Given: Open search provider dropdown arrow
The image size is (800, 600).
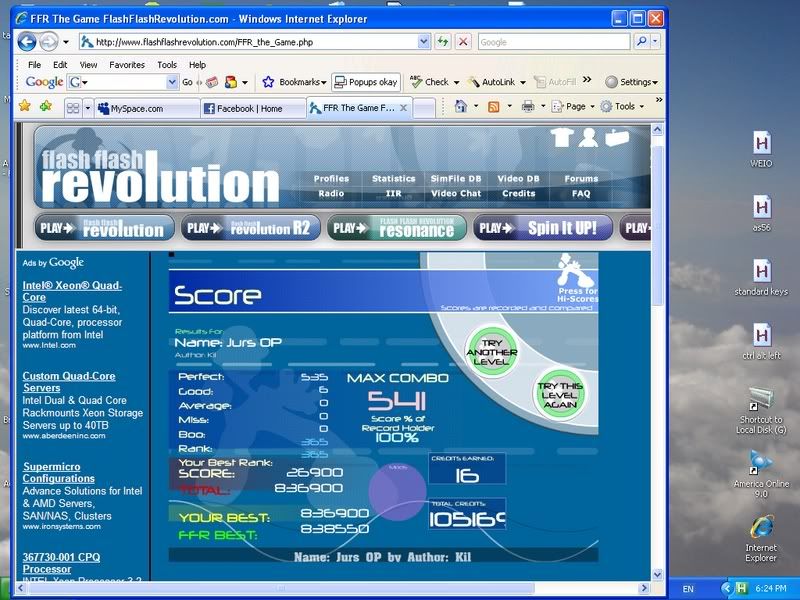Looking at the screenshot, I should [x=655, y=42].
